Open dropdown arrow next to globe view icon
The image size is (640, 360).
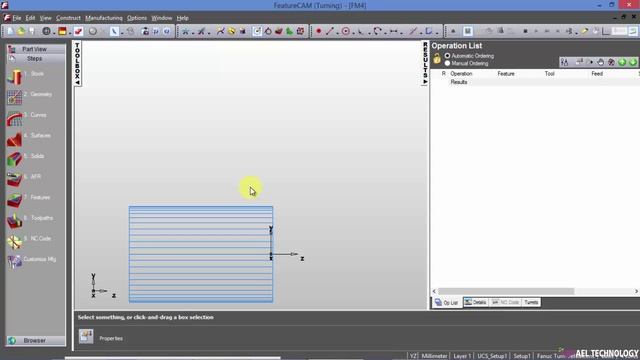click(53, 32)
